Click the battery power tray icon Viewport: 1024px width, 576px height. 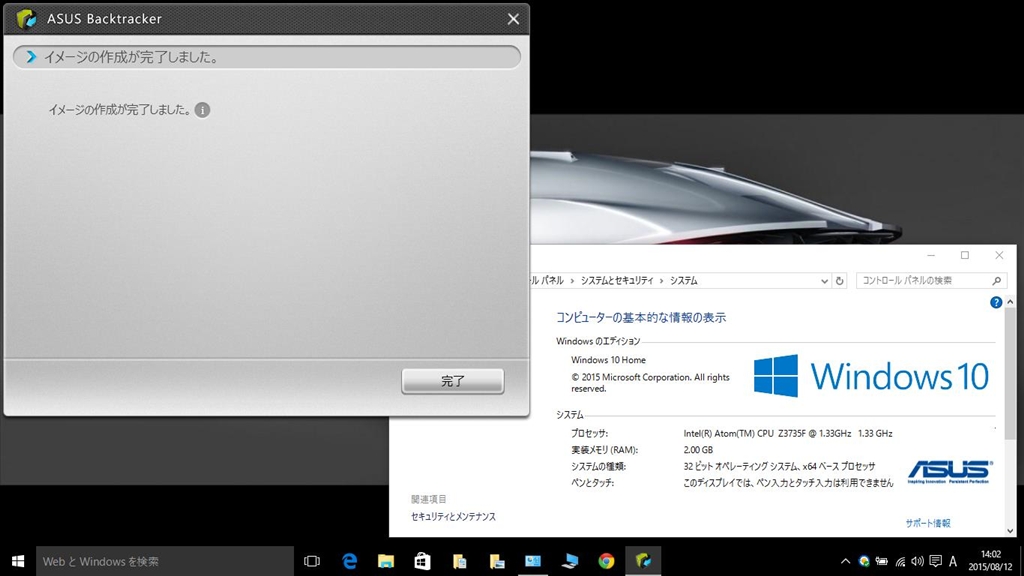(x=882, y=561)
